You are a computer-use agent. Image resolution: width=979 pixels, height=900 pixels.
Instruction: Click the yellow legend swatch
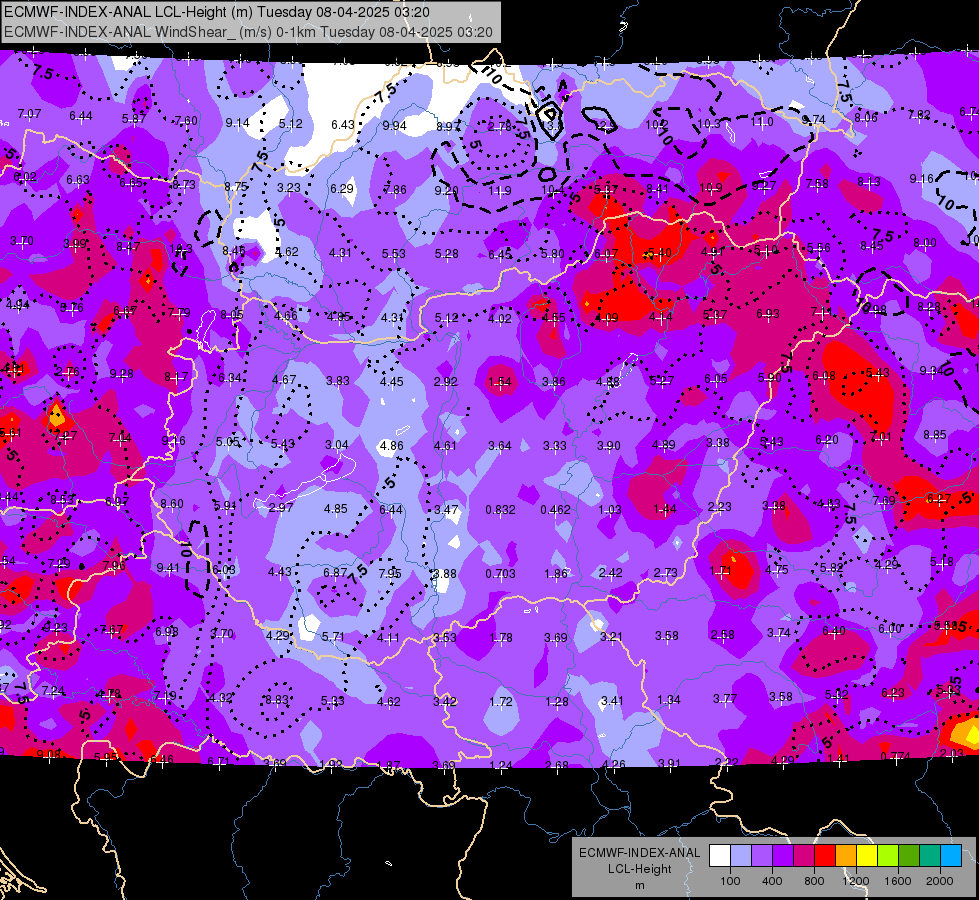coord(867,856)
